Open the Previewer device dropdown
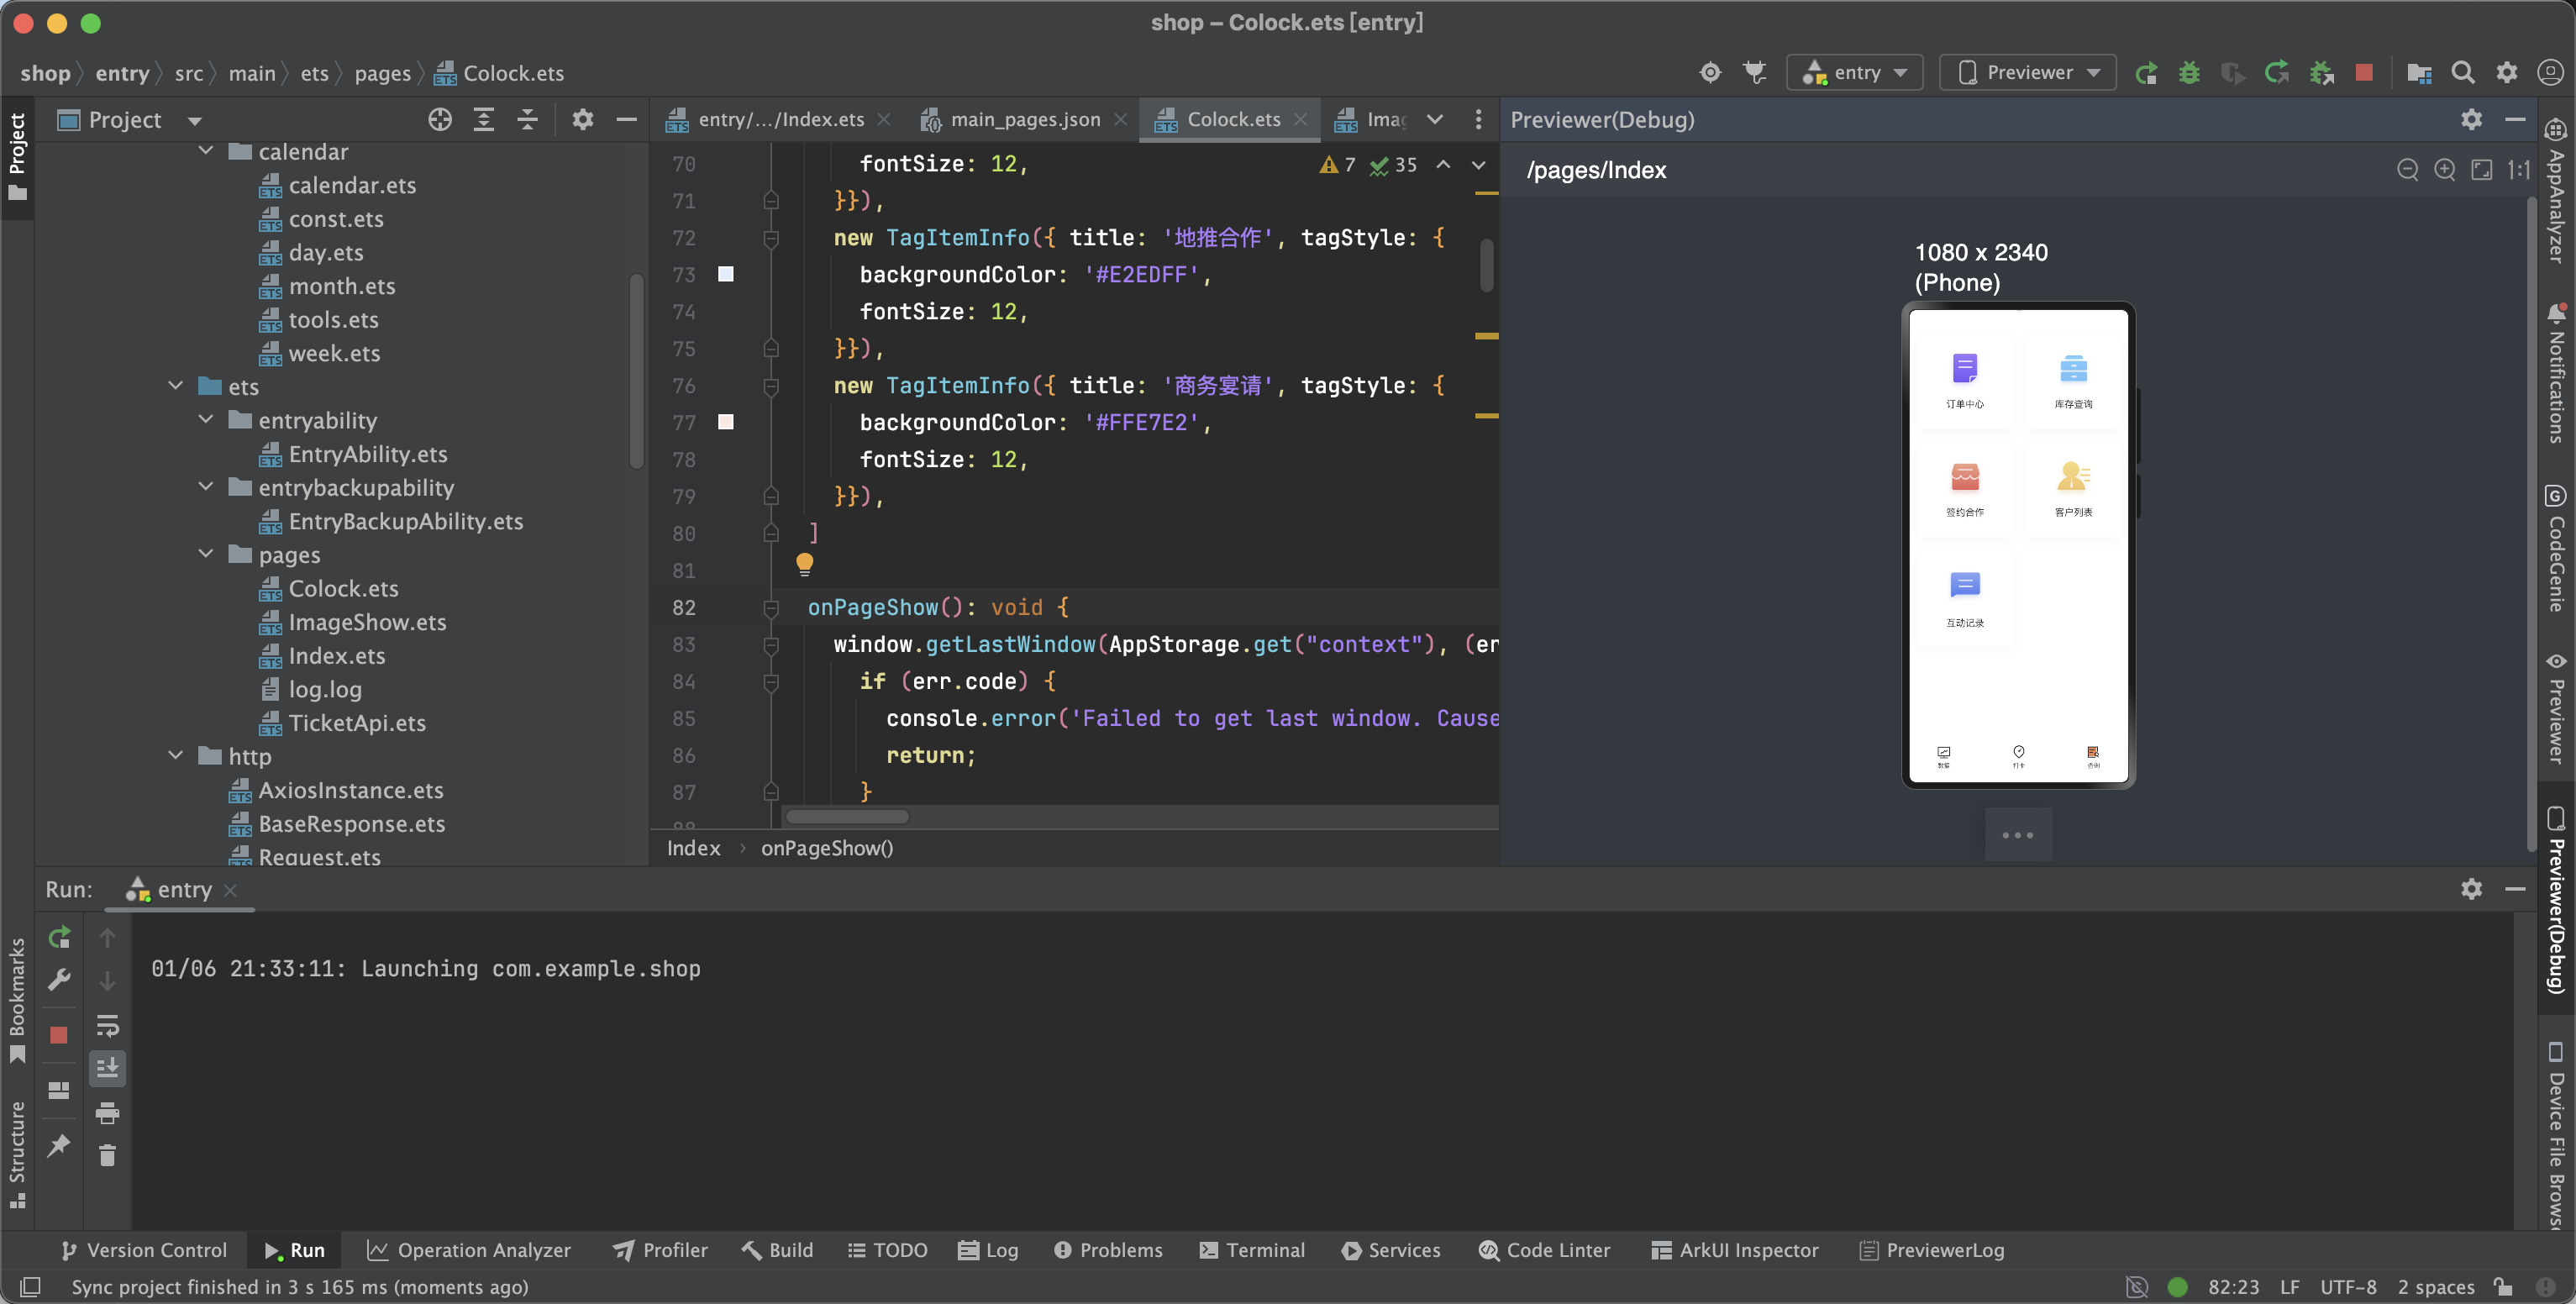The width and height of the screenshot is (2576, 1304). [x=2027, y=73]
